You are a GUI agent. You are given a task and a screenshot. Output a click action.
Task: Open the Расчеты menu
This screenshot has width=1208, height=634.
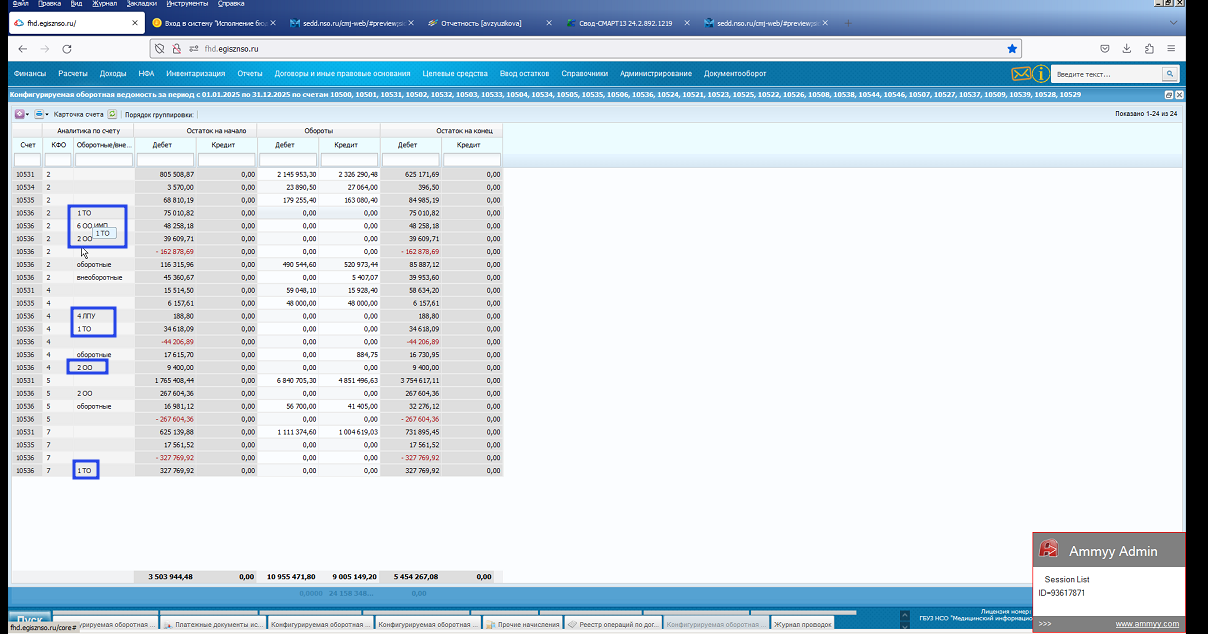72,74
